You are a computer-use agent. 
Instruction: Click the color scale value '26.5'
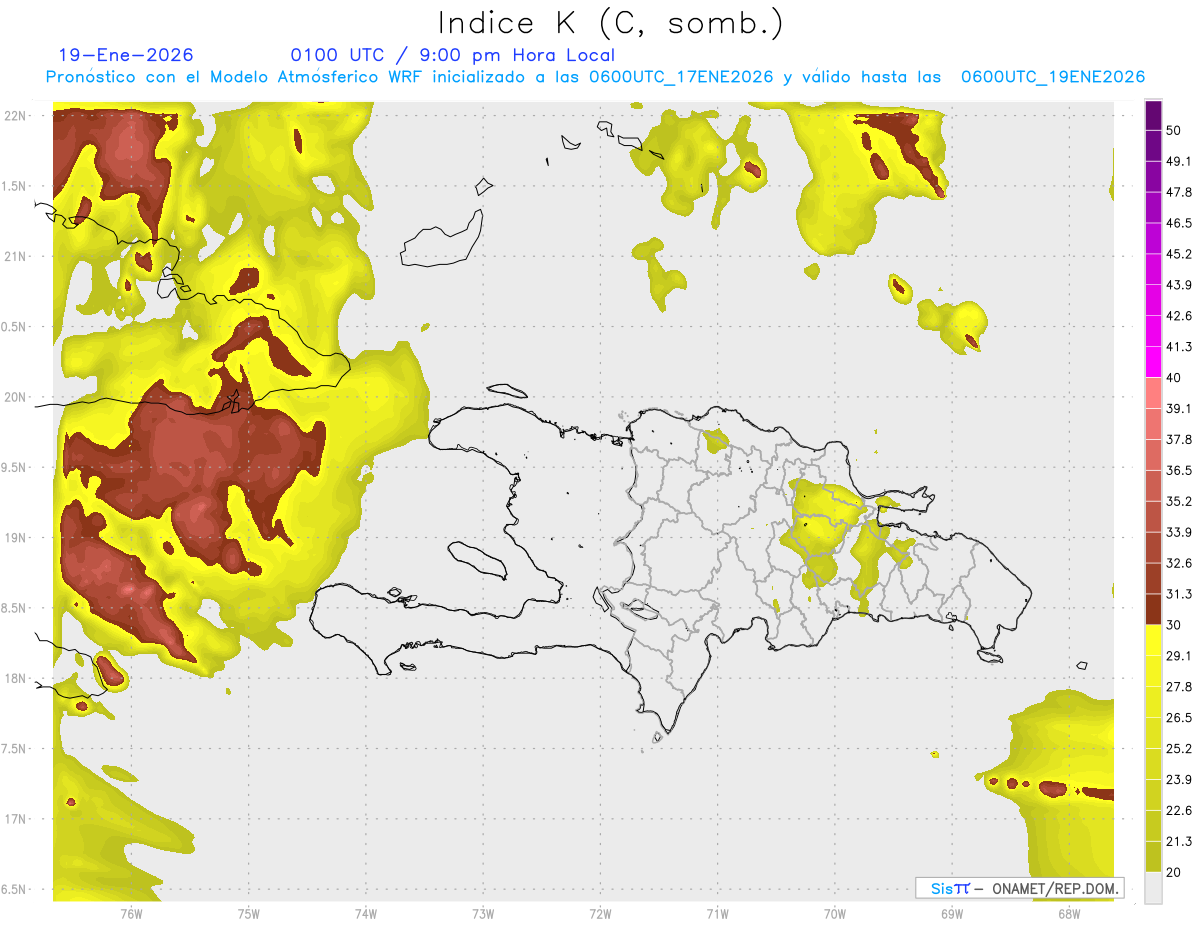1179,718
